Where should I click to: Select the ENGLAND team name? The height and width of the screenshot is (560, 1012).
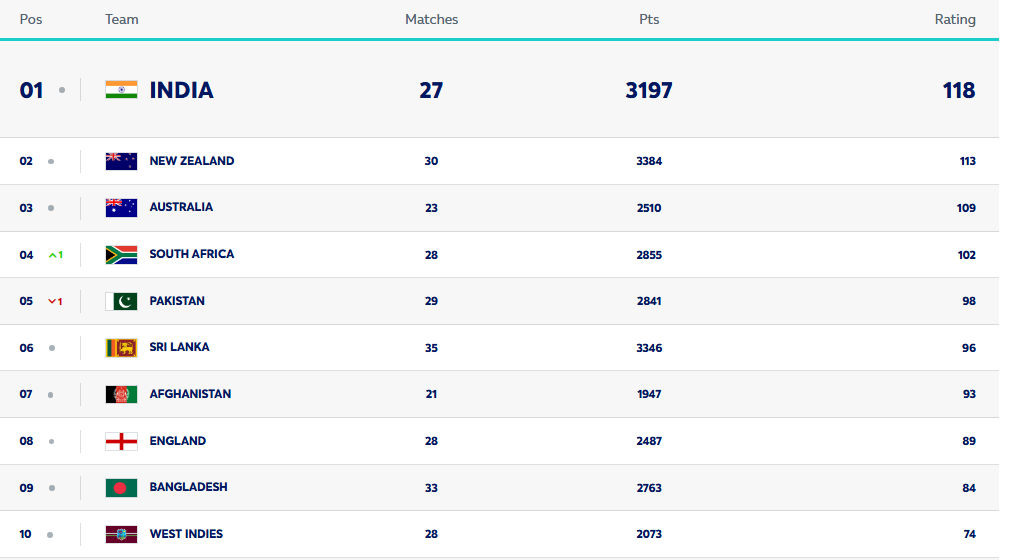point(177,441)
